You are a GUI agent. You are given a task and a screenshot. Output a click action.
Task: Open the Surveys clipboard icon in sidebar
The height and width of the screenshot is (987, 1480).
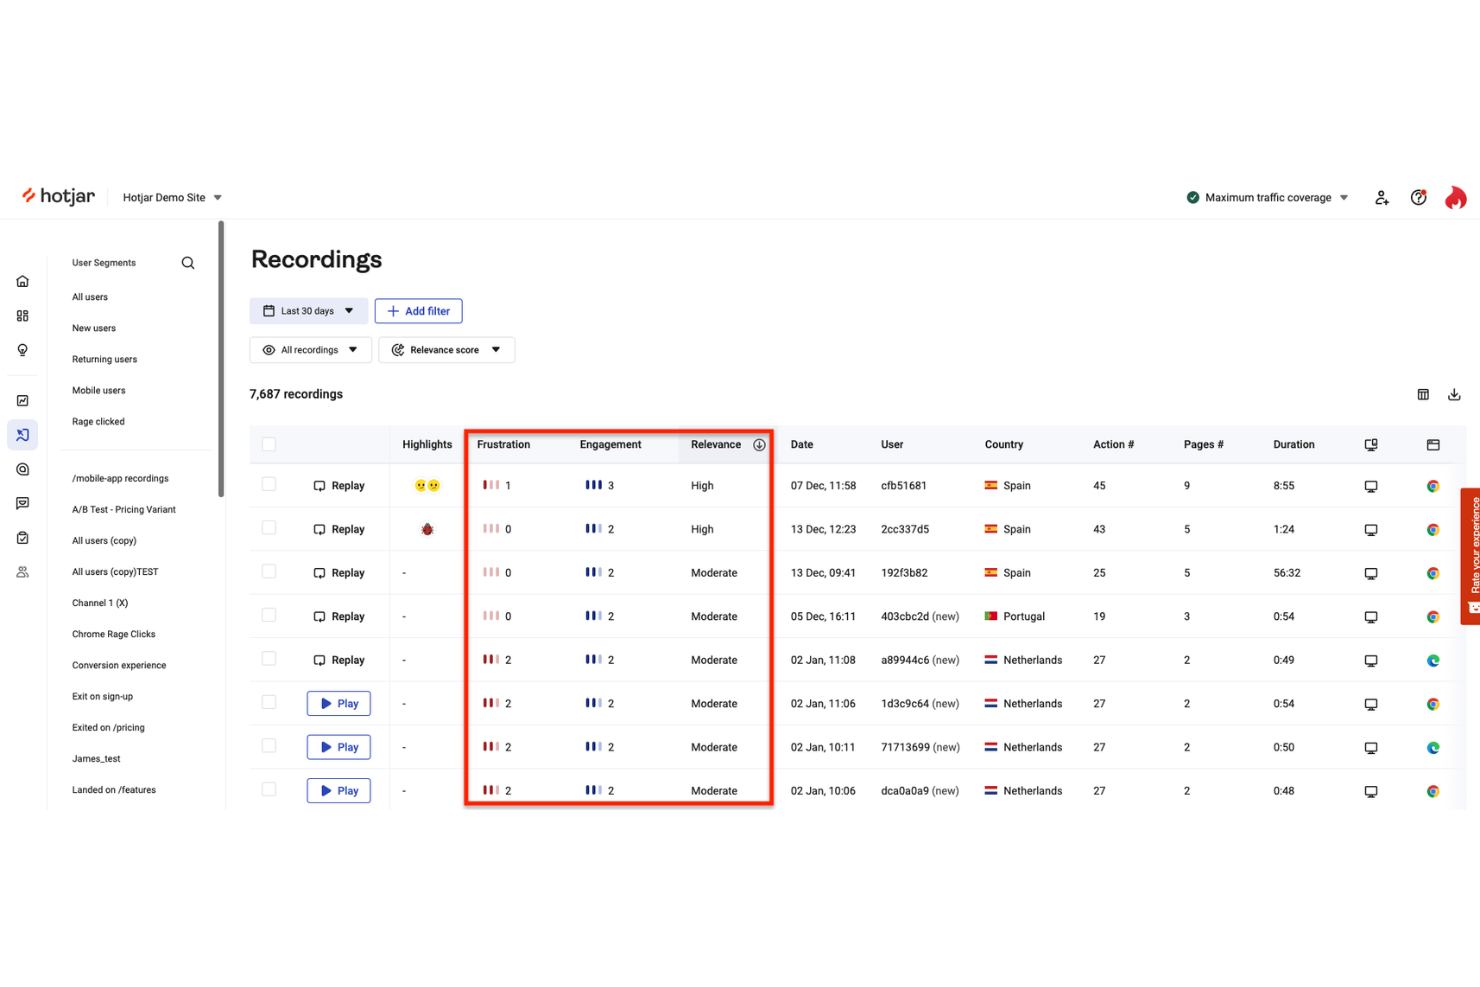coord(23,538)
